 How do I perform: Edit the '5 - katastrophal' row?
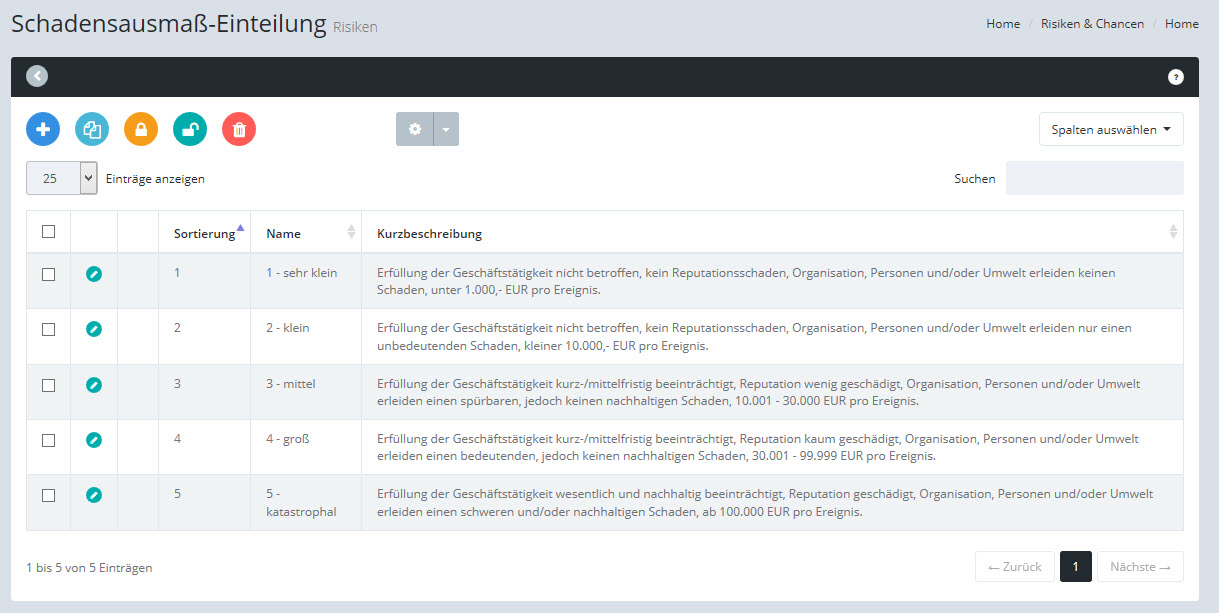click(x=94, y=494)
